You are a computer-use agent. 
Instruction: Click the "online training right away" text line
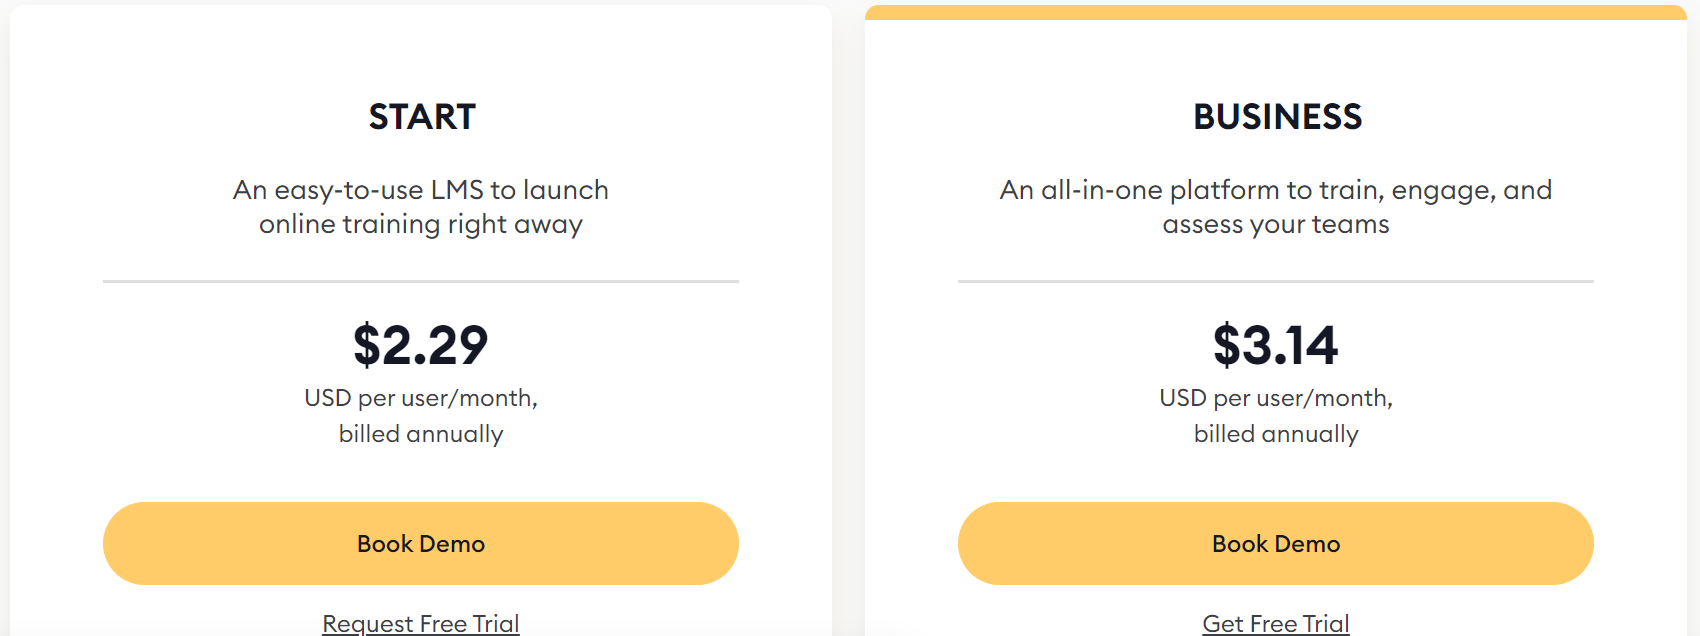(x=421, y=224)
